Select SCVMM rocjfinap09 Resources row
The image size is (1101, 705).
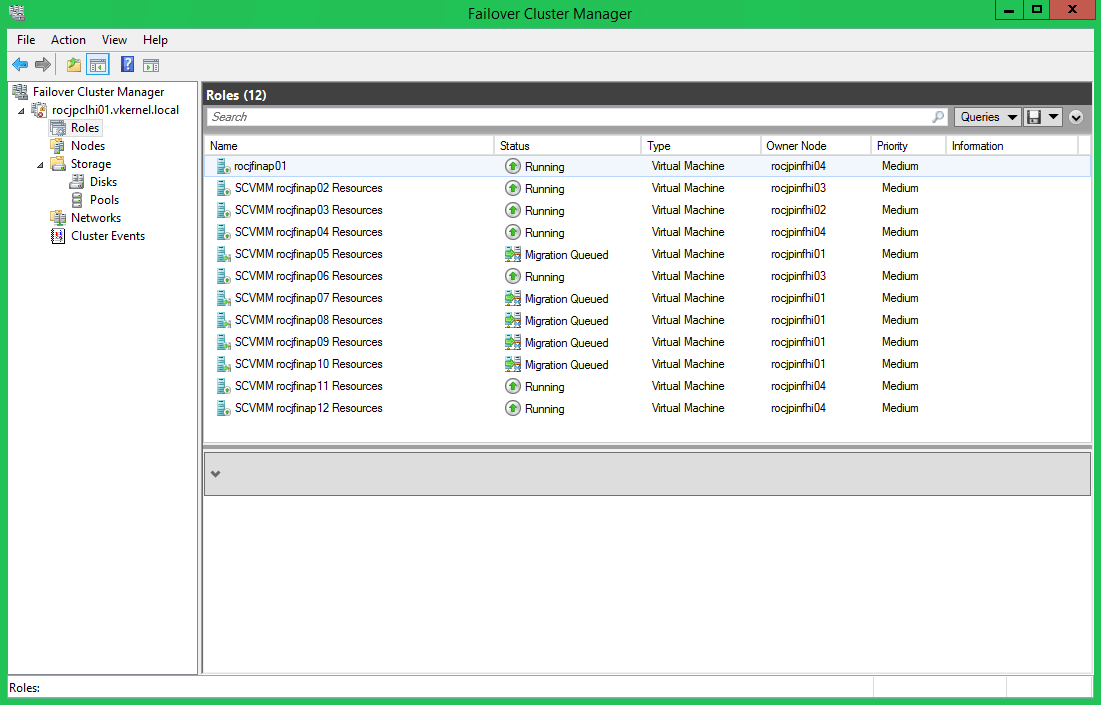[x=647, y=342]
